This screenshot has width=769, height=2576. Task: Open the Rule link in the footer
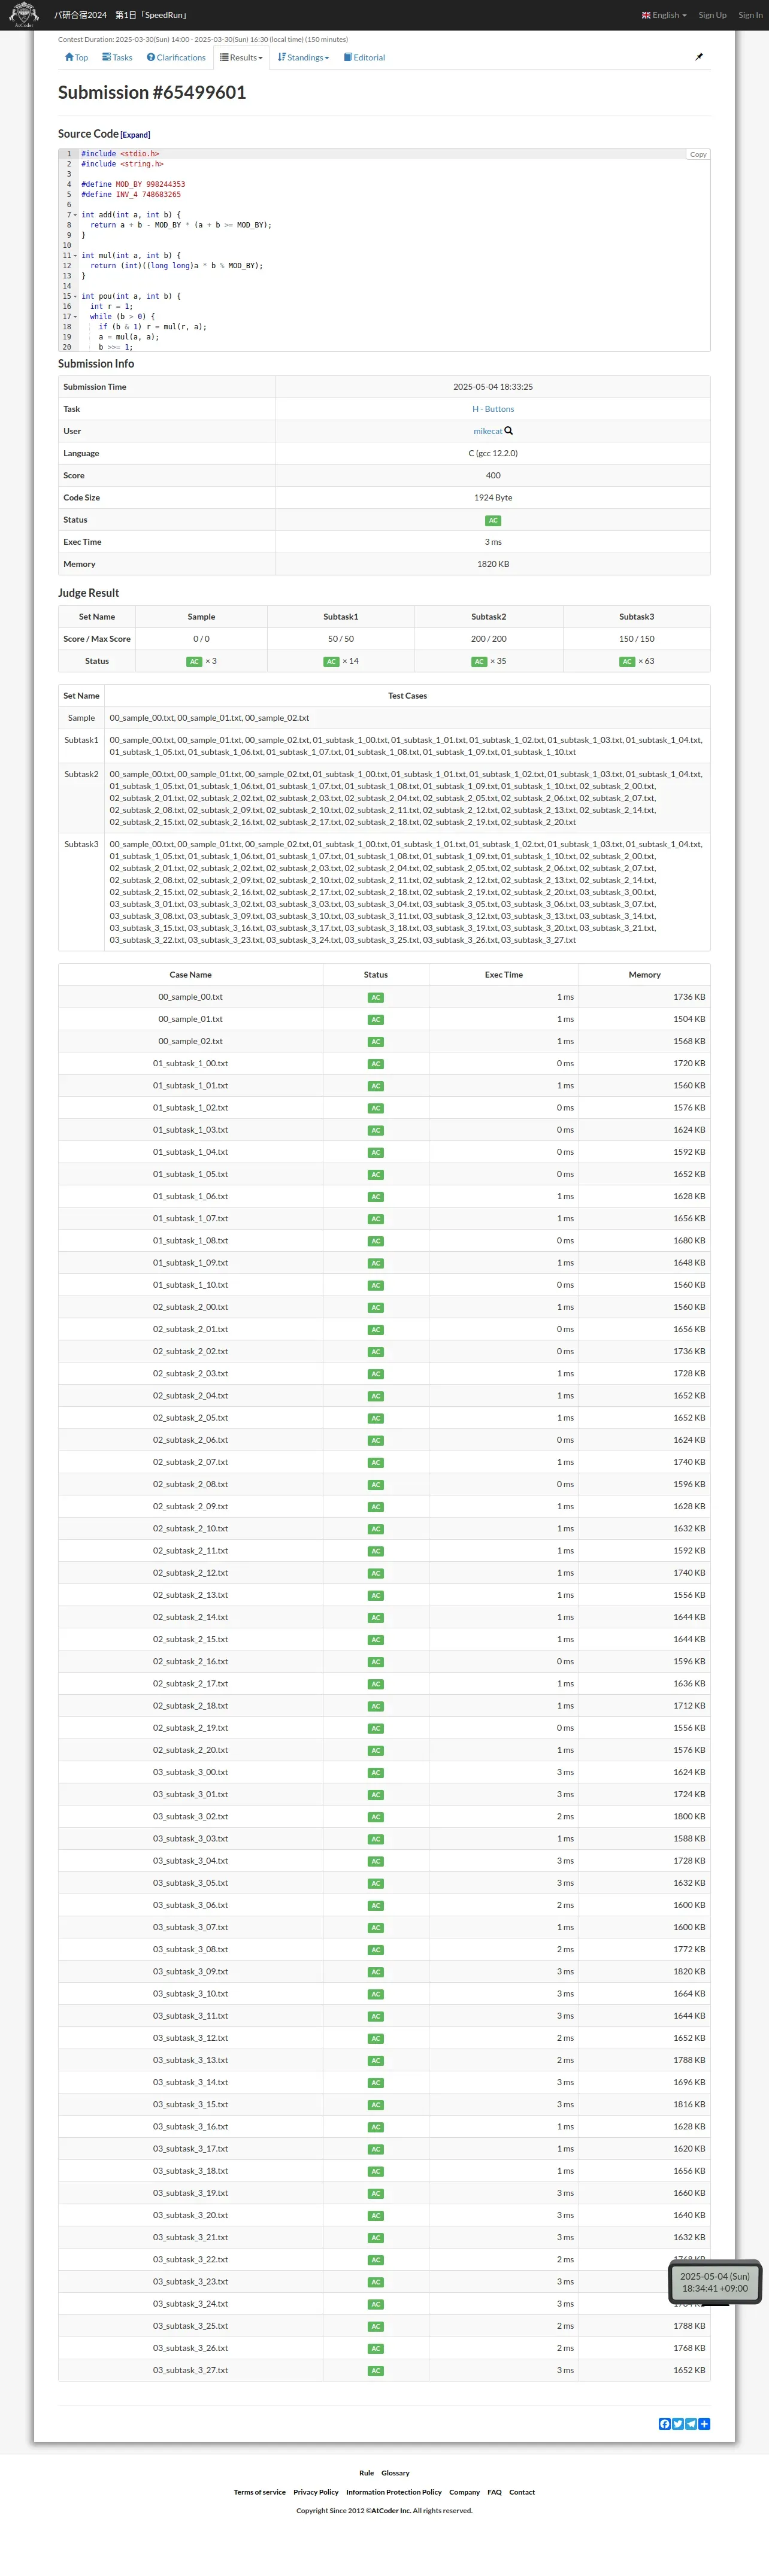click(366, 2473)
